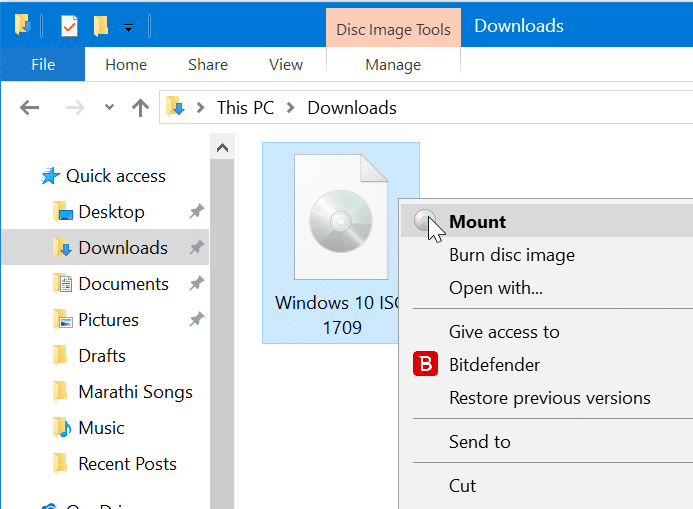Screen dimensions: 693x509
Task: Switch to the Manage ribbon tab
Action: click(x=393, y=65)
